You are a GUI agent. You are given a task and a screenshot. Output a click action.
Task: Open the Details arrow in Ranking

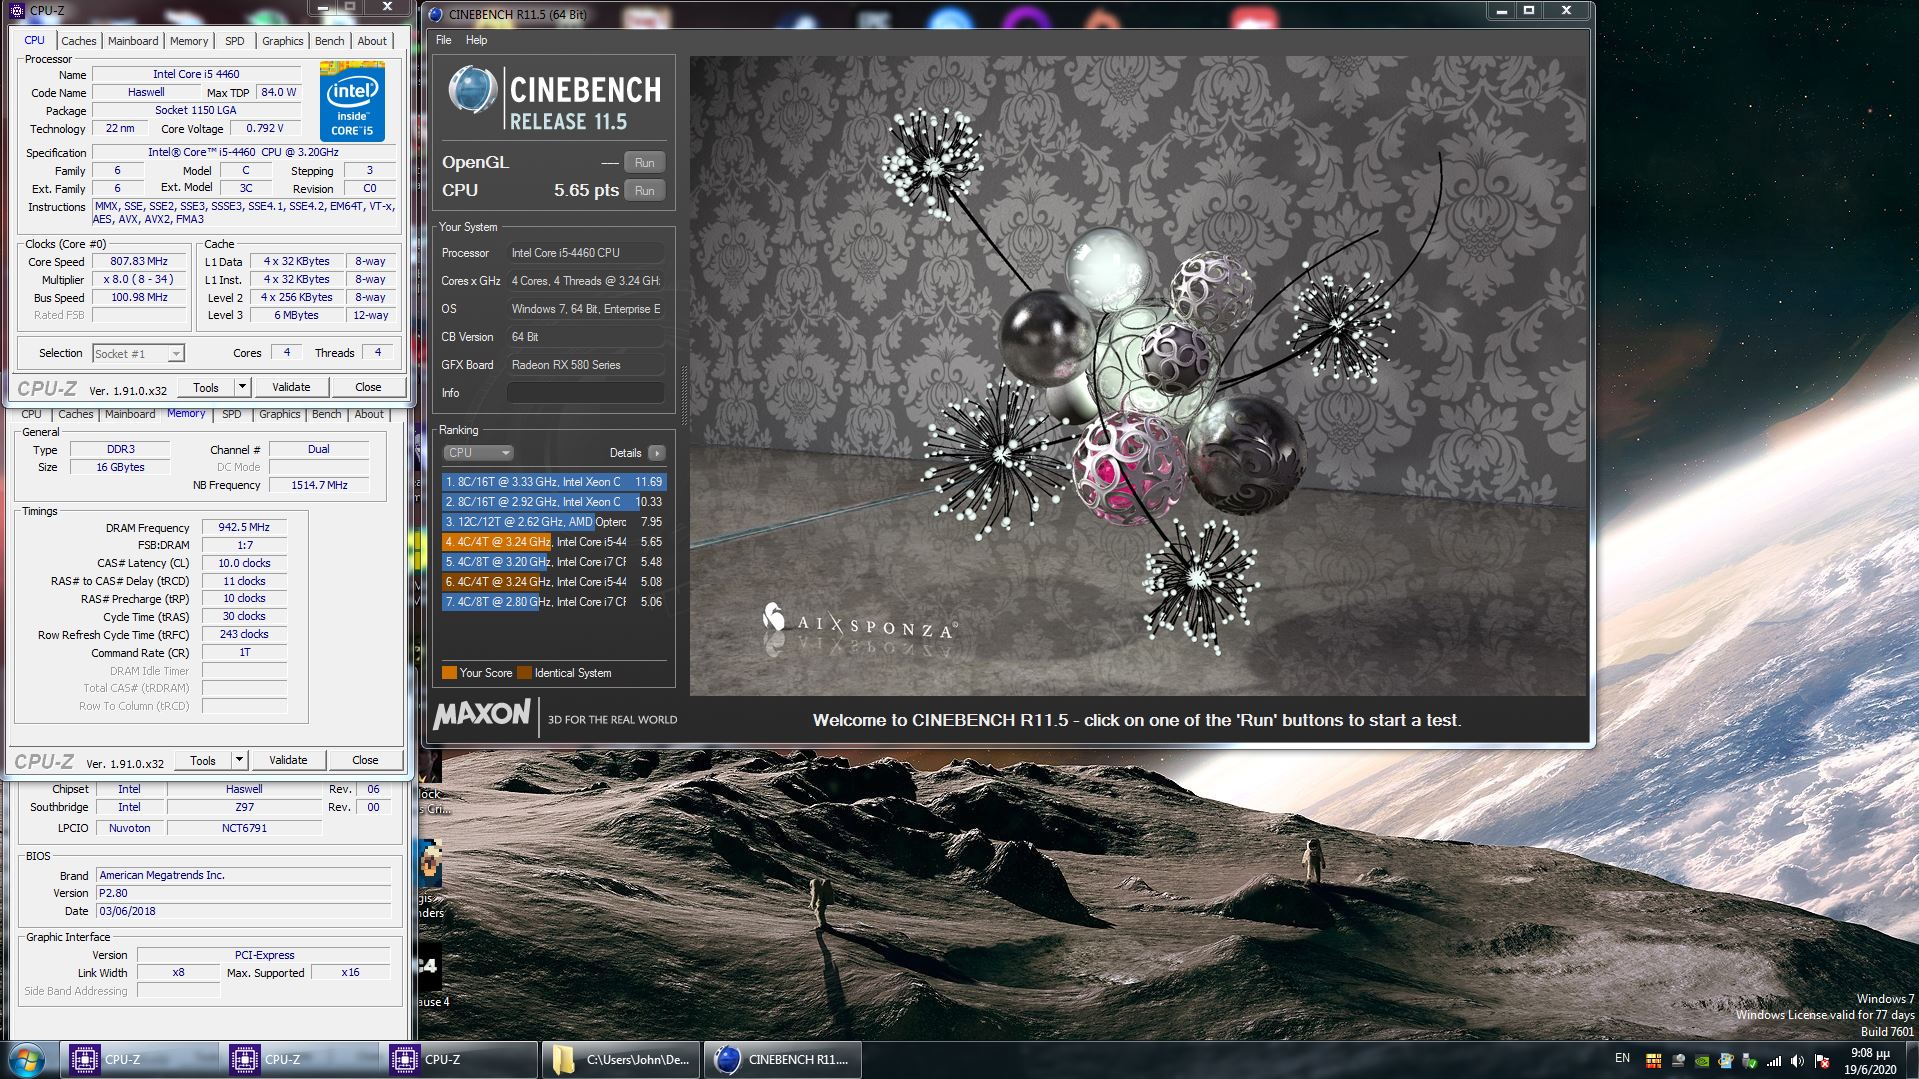[657, 453]
